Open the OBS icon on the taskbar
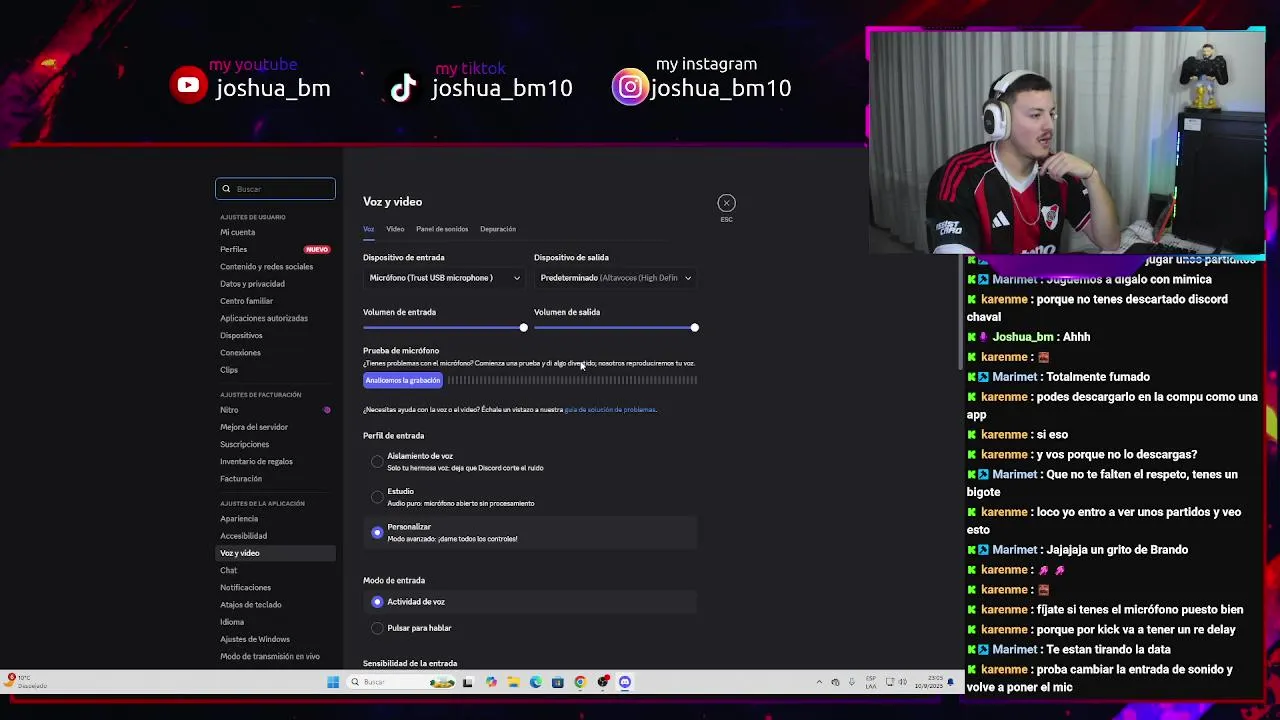 pyautogui.click(x=603, y=682)
